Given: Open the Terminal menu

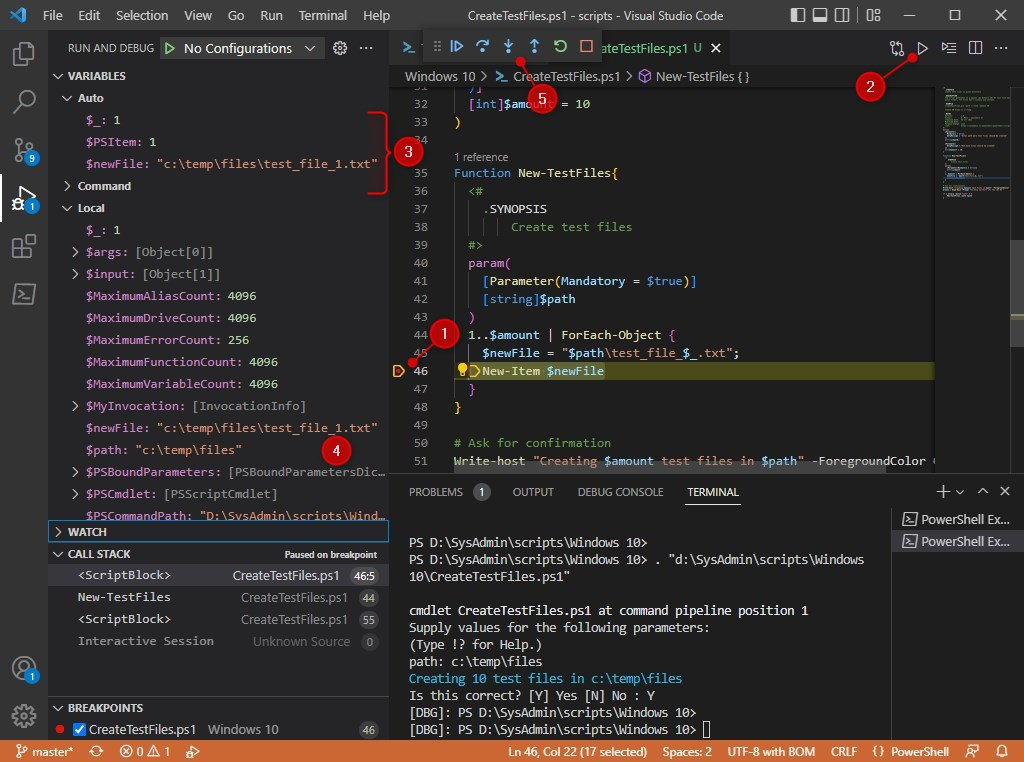Looking at the screenshot, I should (x=322, y=15).
